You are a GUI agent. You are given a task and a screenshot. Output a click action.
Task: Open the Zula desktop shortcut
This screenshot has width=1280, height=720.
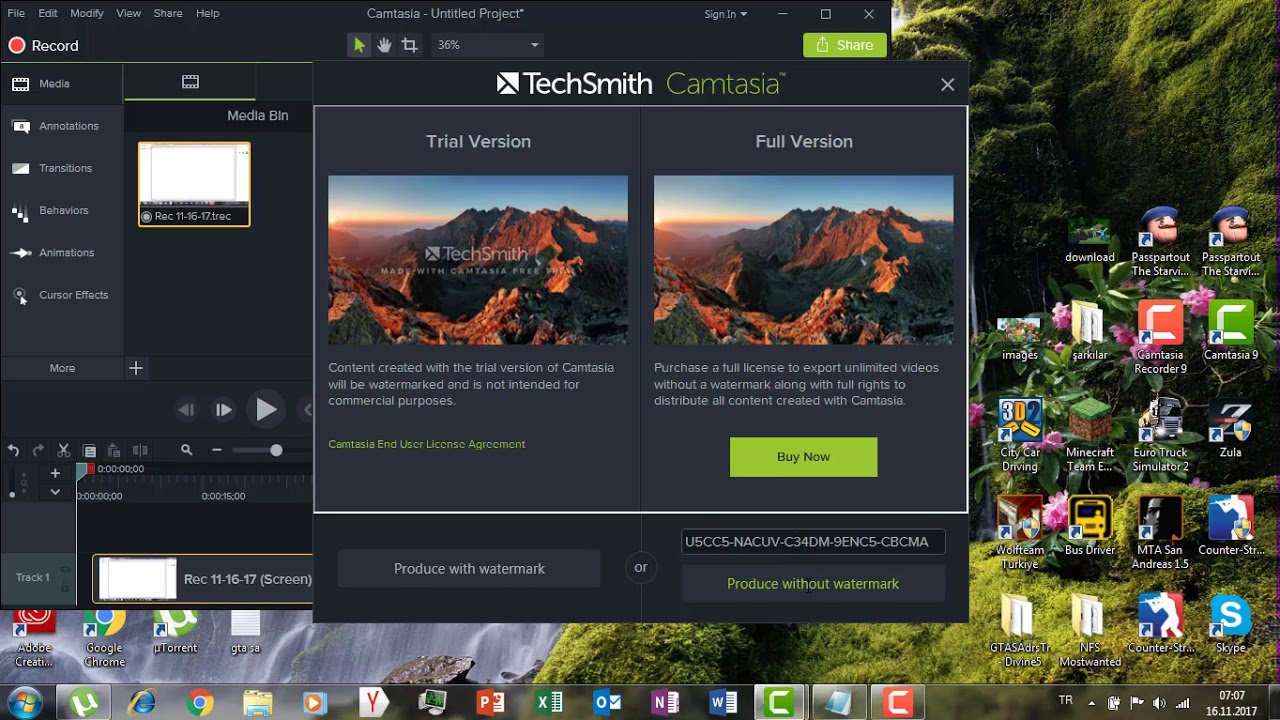[1230, 428]
